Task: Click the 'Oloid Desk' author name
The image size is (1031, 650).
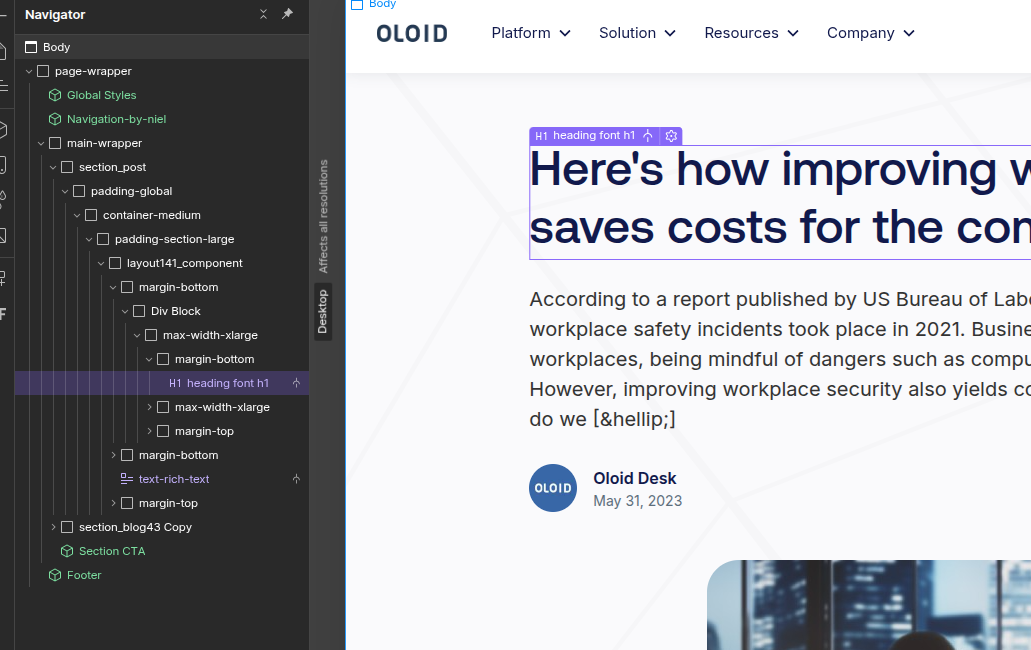Action: click(635, 478)
